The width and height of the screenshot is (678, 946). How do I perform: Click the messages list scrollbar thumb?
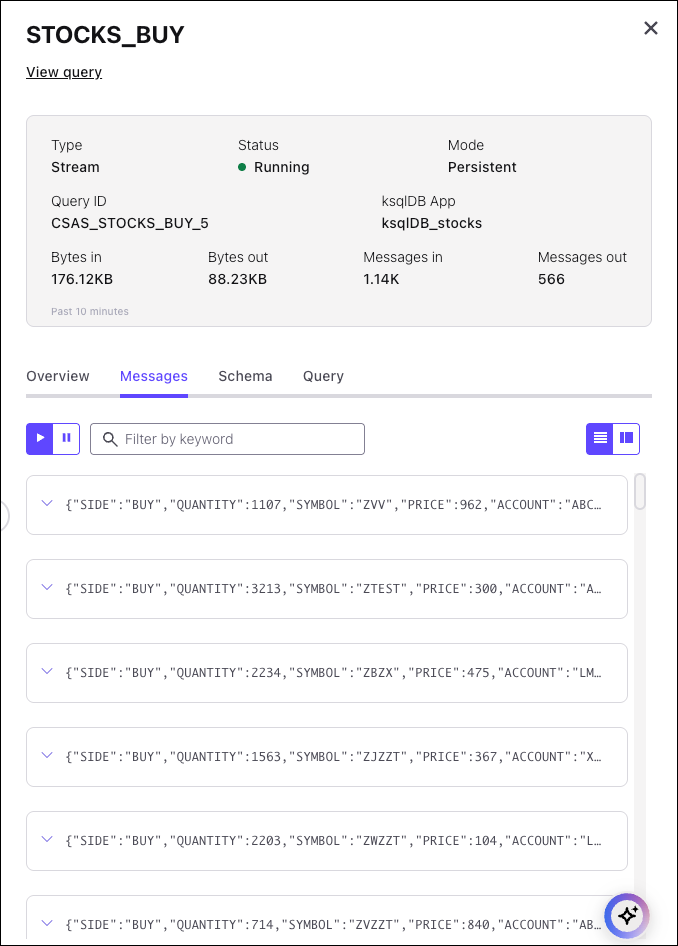coord(640,491)
